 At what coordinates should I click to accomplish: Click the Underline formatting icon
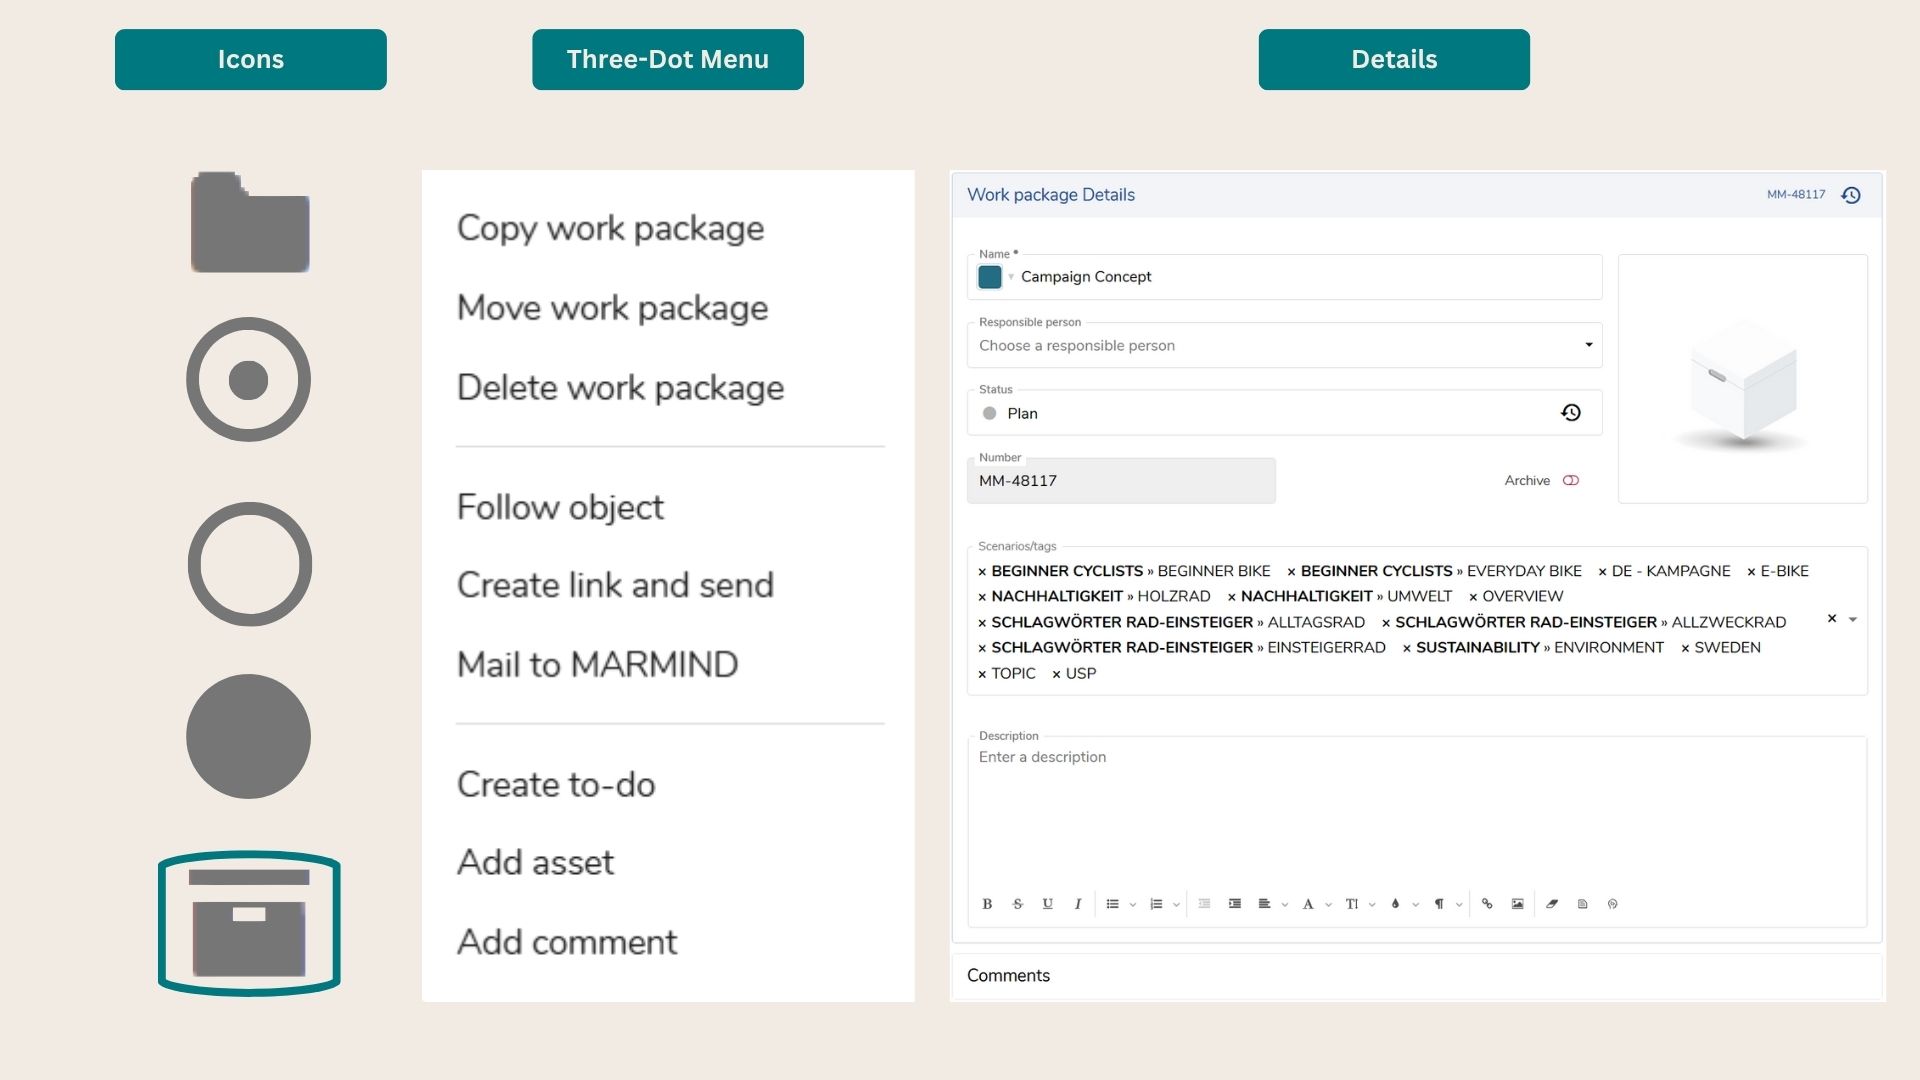pos(1048,904)
